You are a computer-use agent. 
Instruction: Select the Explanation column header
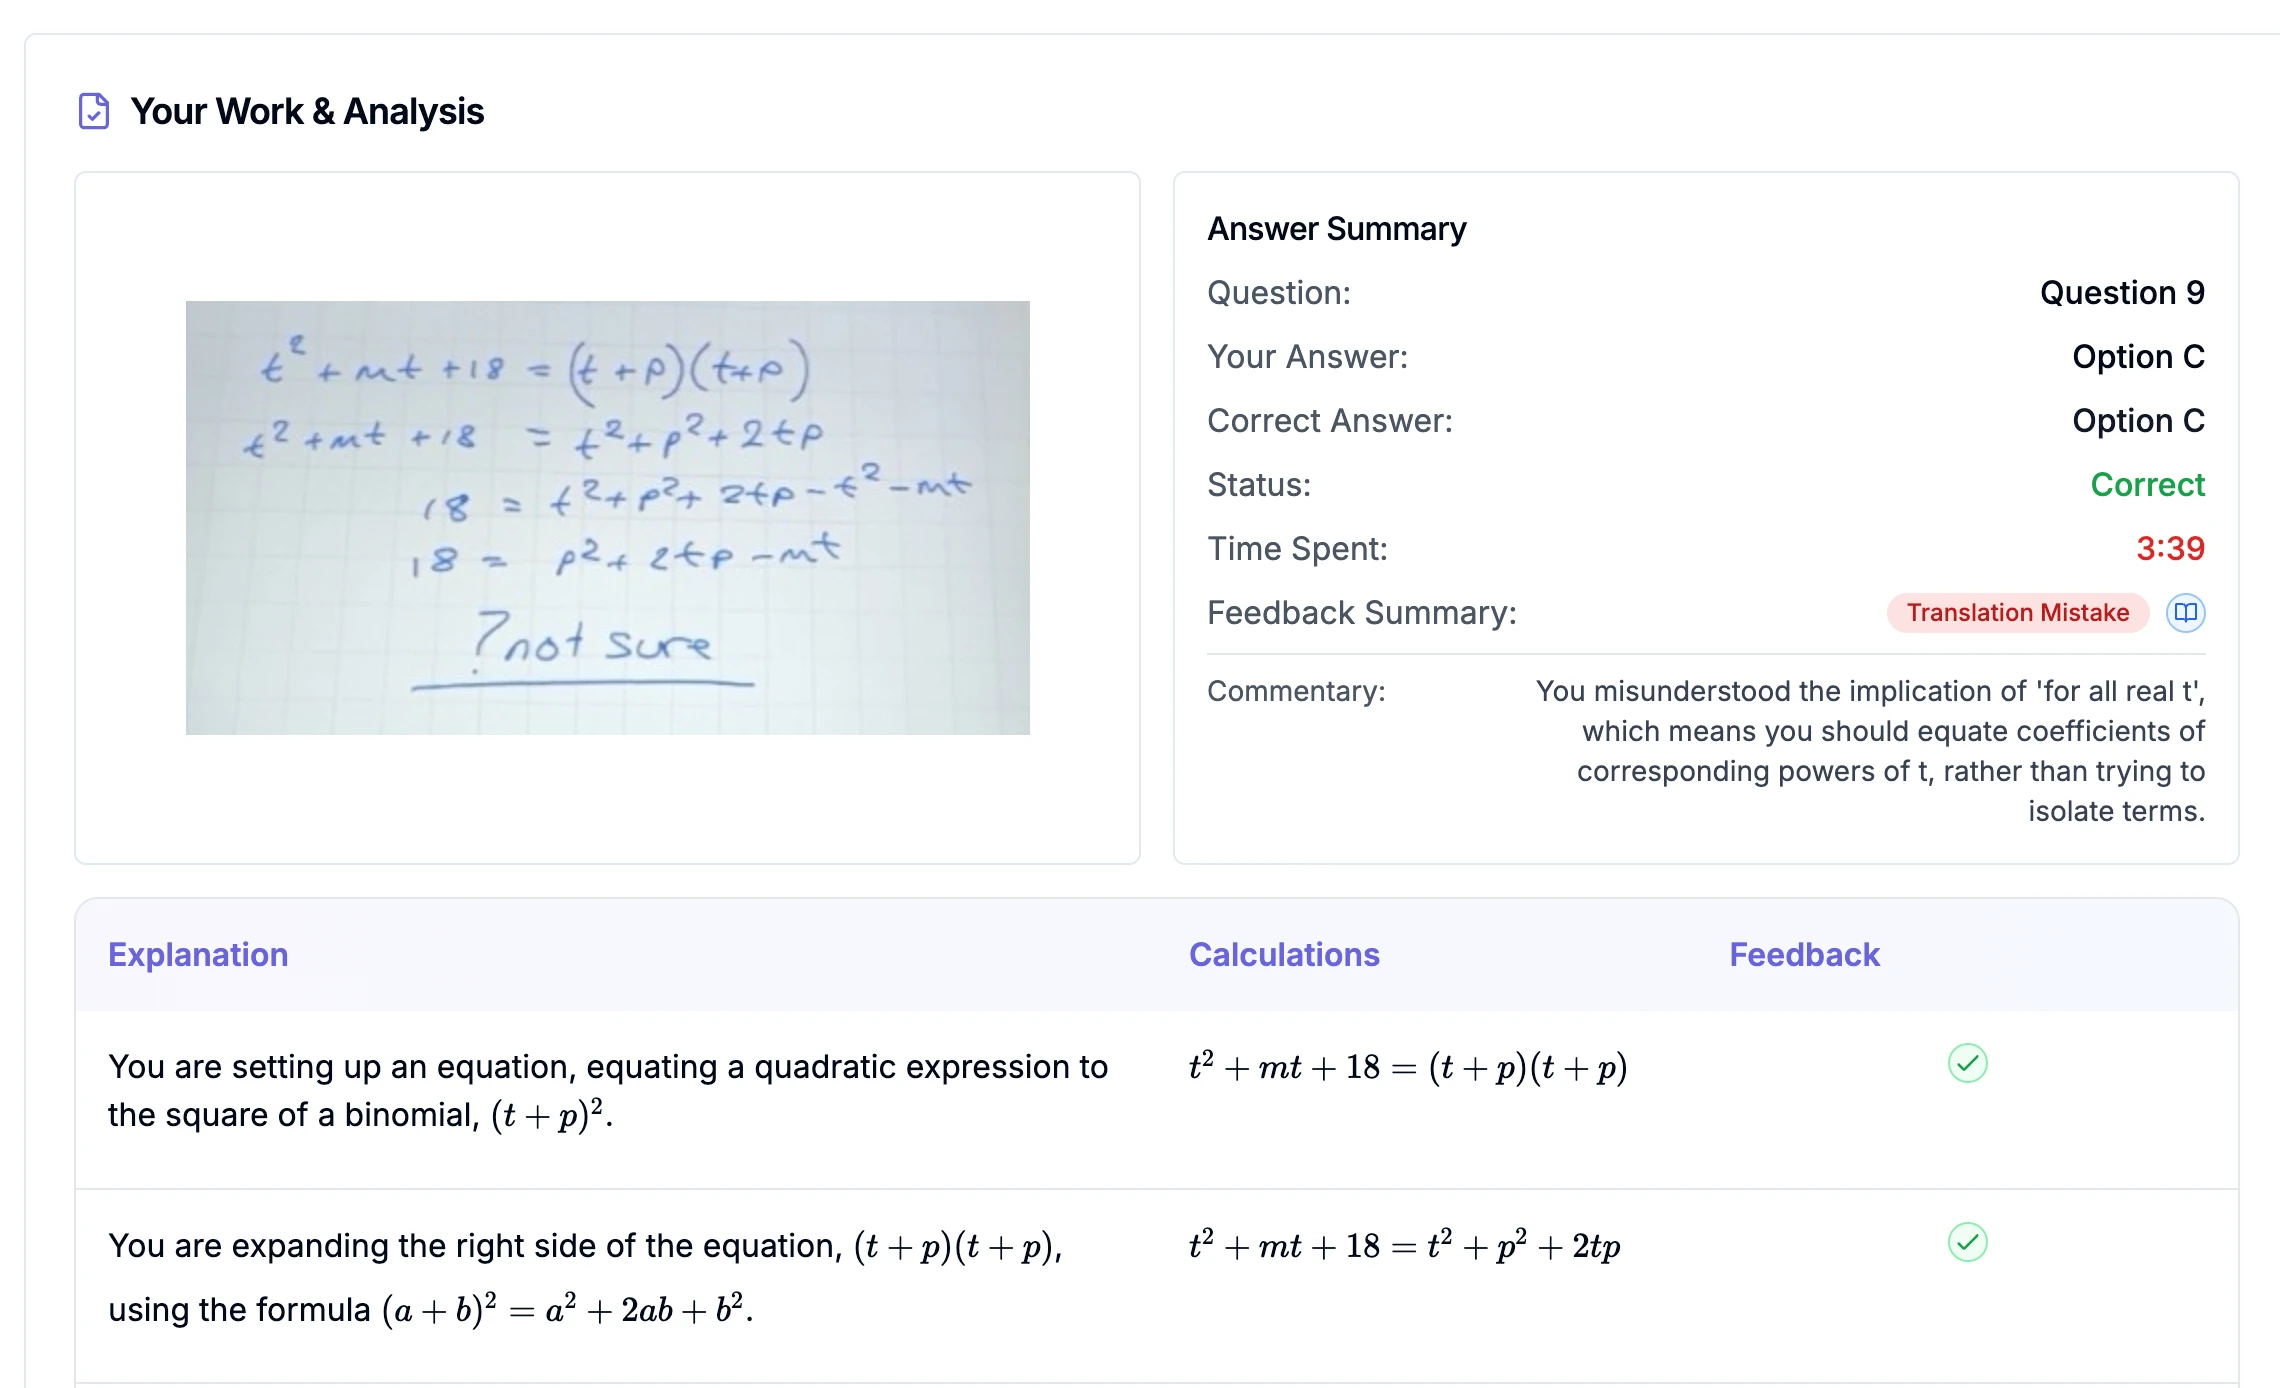(197, 955)
